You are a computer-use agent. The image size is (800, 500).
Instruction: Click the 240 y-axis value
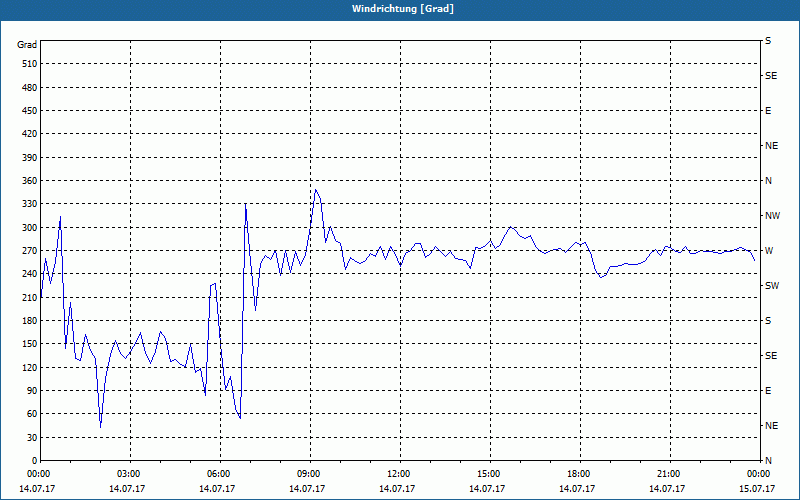click(x=30, y=274)
